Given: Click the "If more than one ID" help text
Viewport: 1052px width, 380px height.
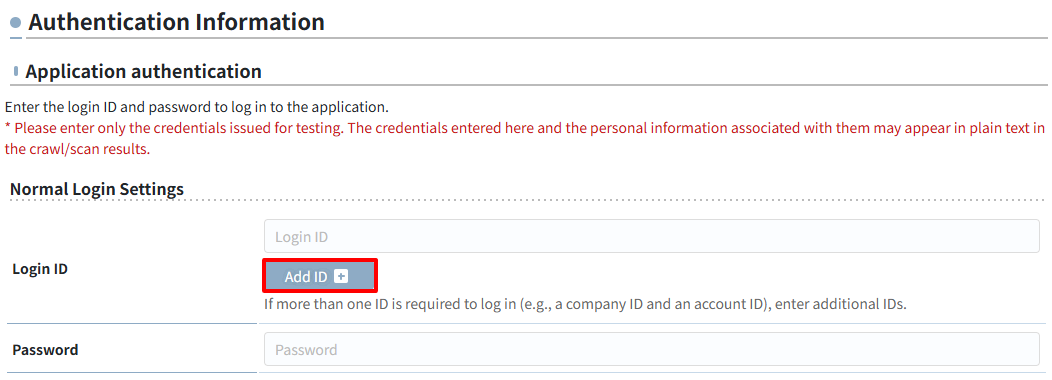Looking at the screenshot, I should pyautogui.click(x=585, y=304).
